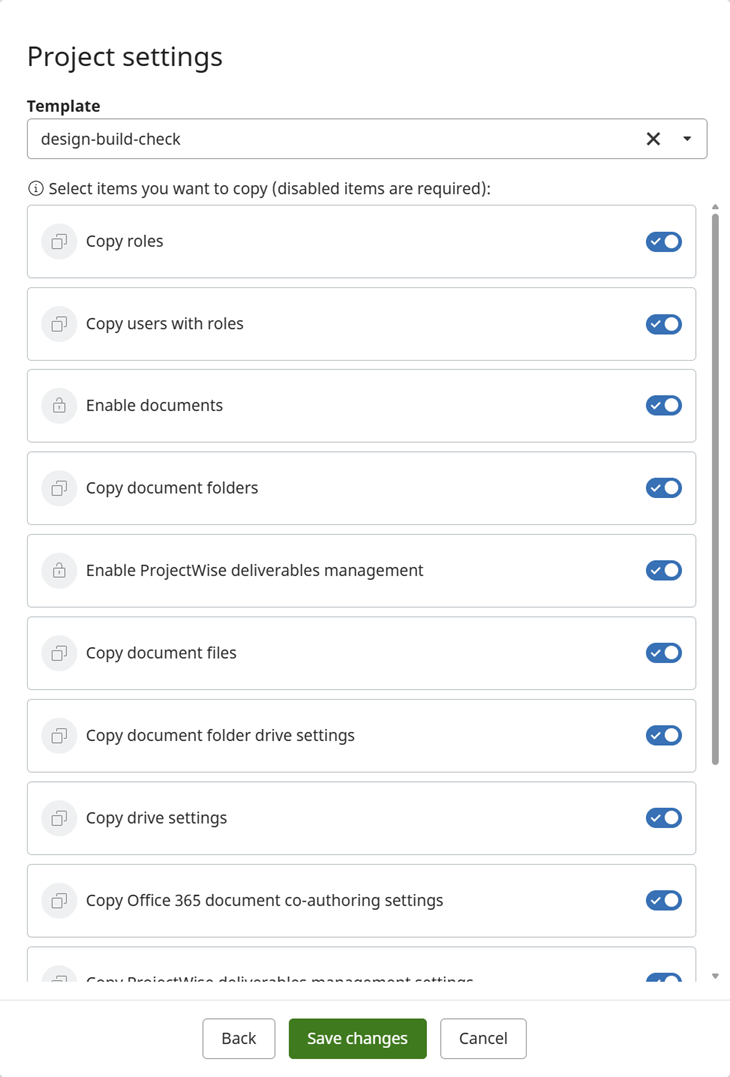The image size is (730, 1077).
Task: Click the copy icon beside Copy users with roles
Action: click(59, 324)
